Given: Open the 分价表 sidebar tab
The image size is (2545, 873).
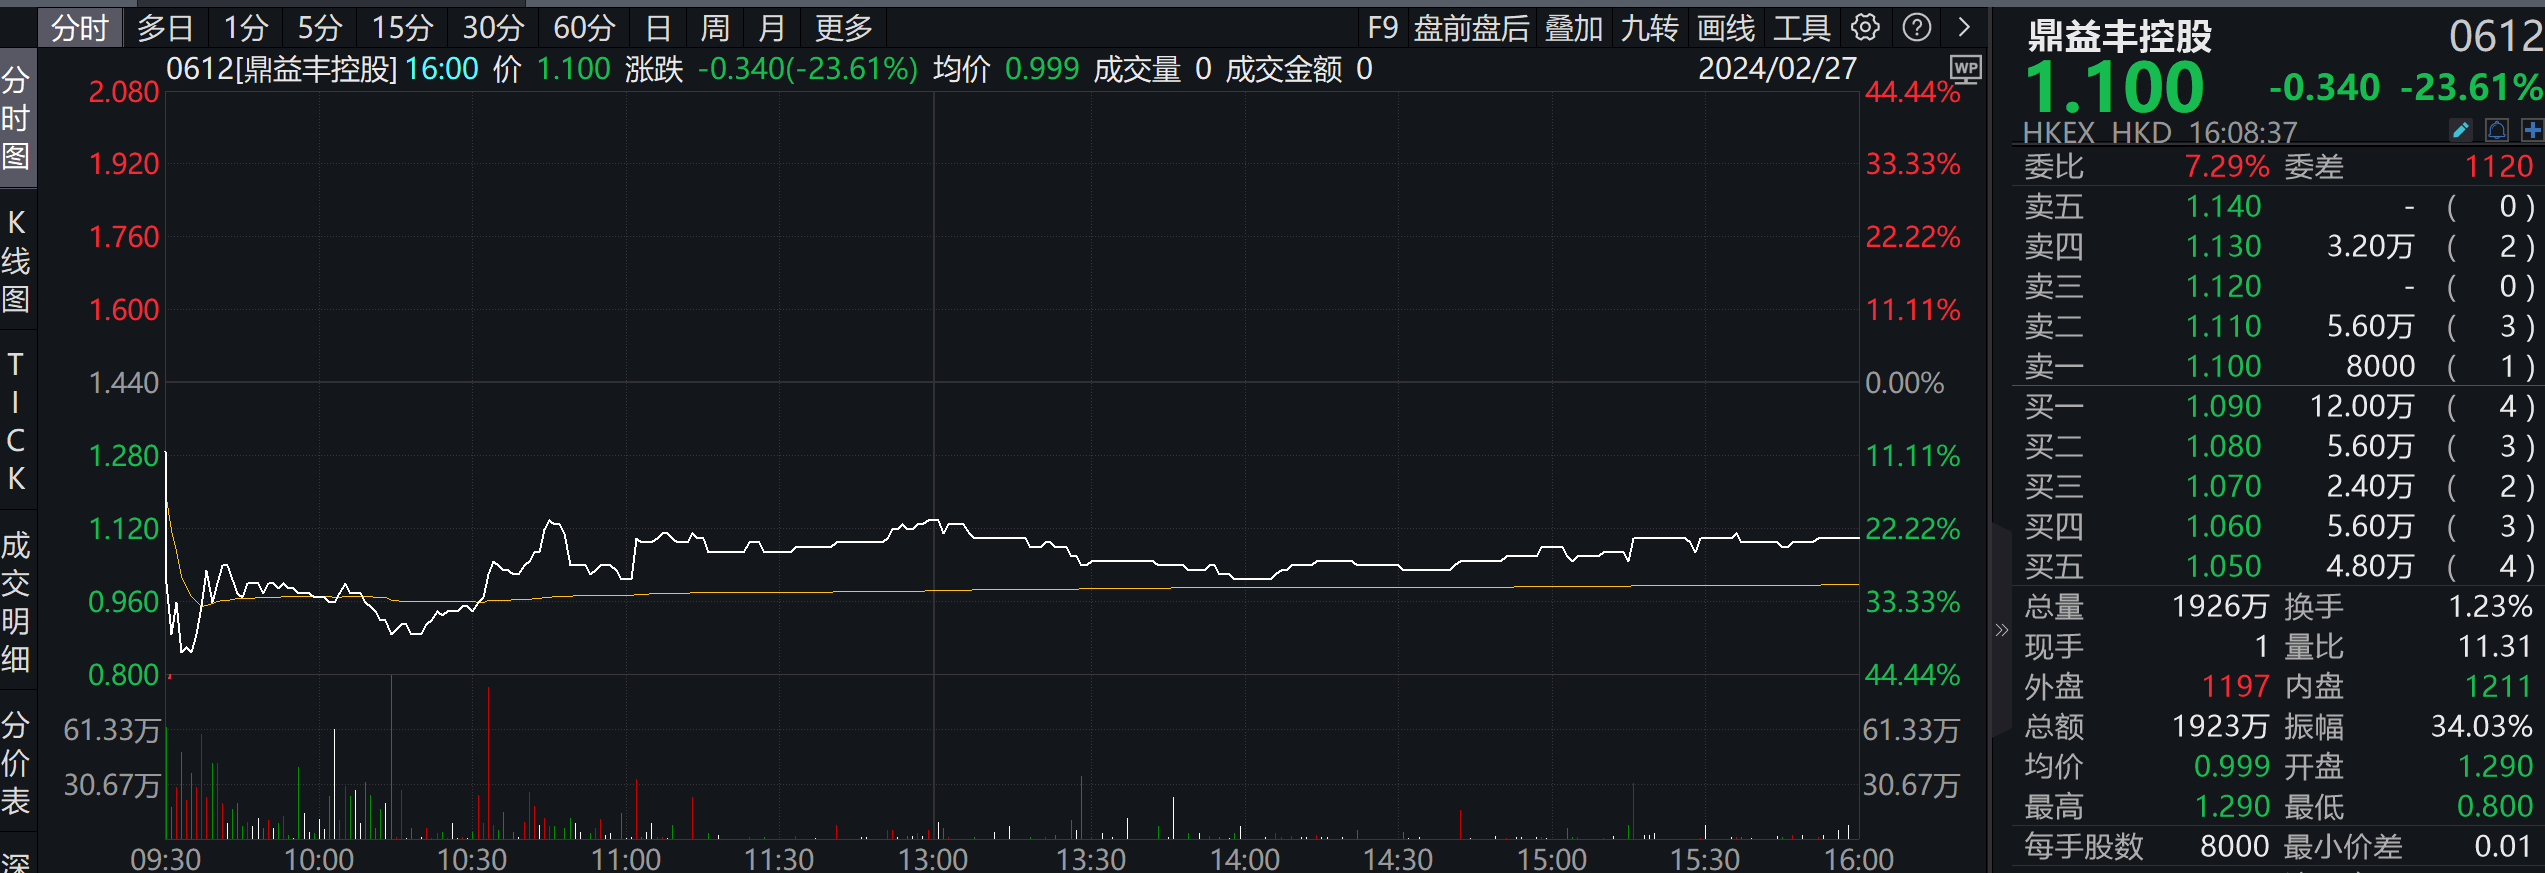Looking at the screenshot, I should click(x=16, y=763).
